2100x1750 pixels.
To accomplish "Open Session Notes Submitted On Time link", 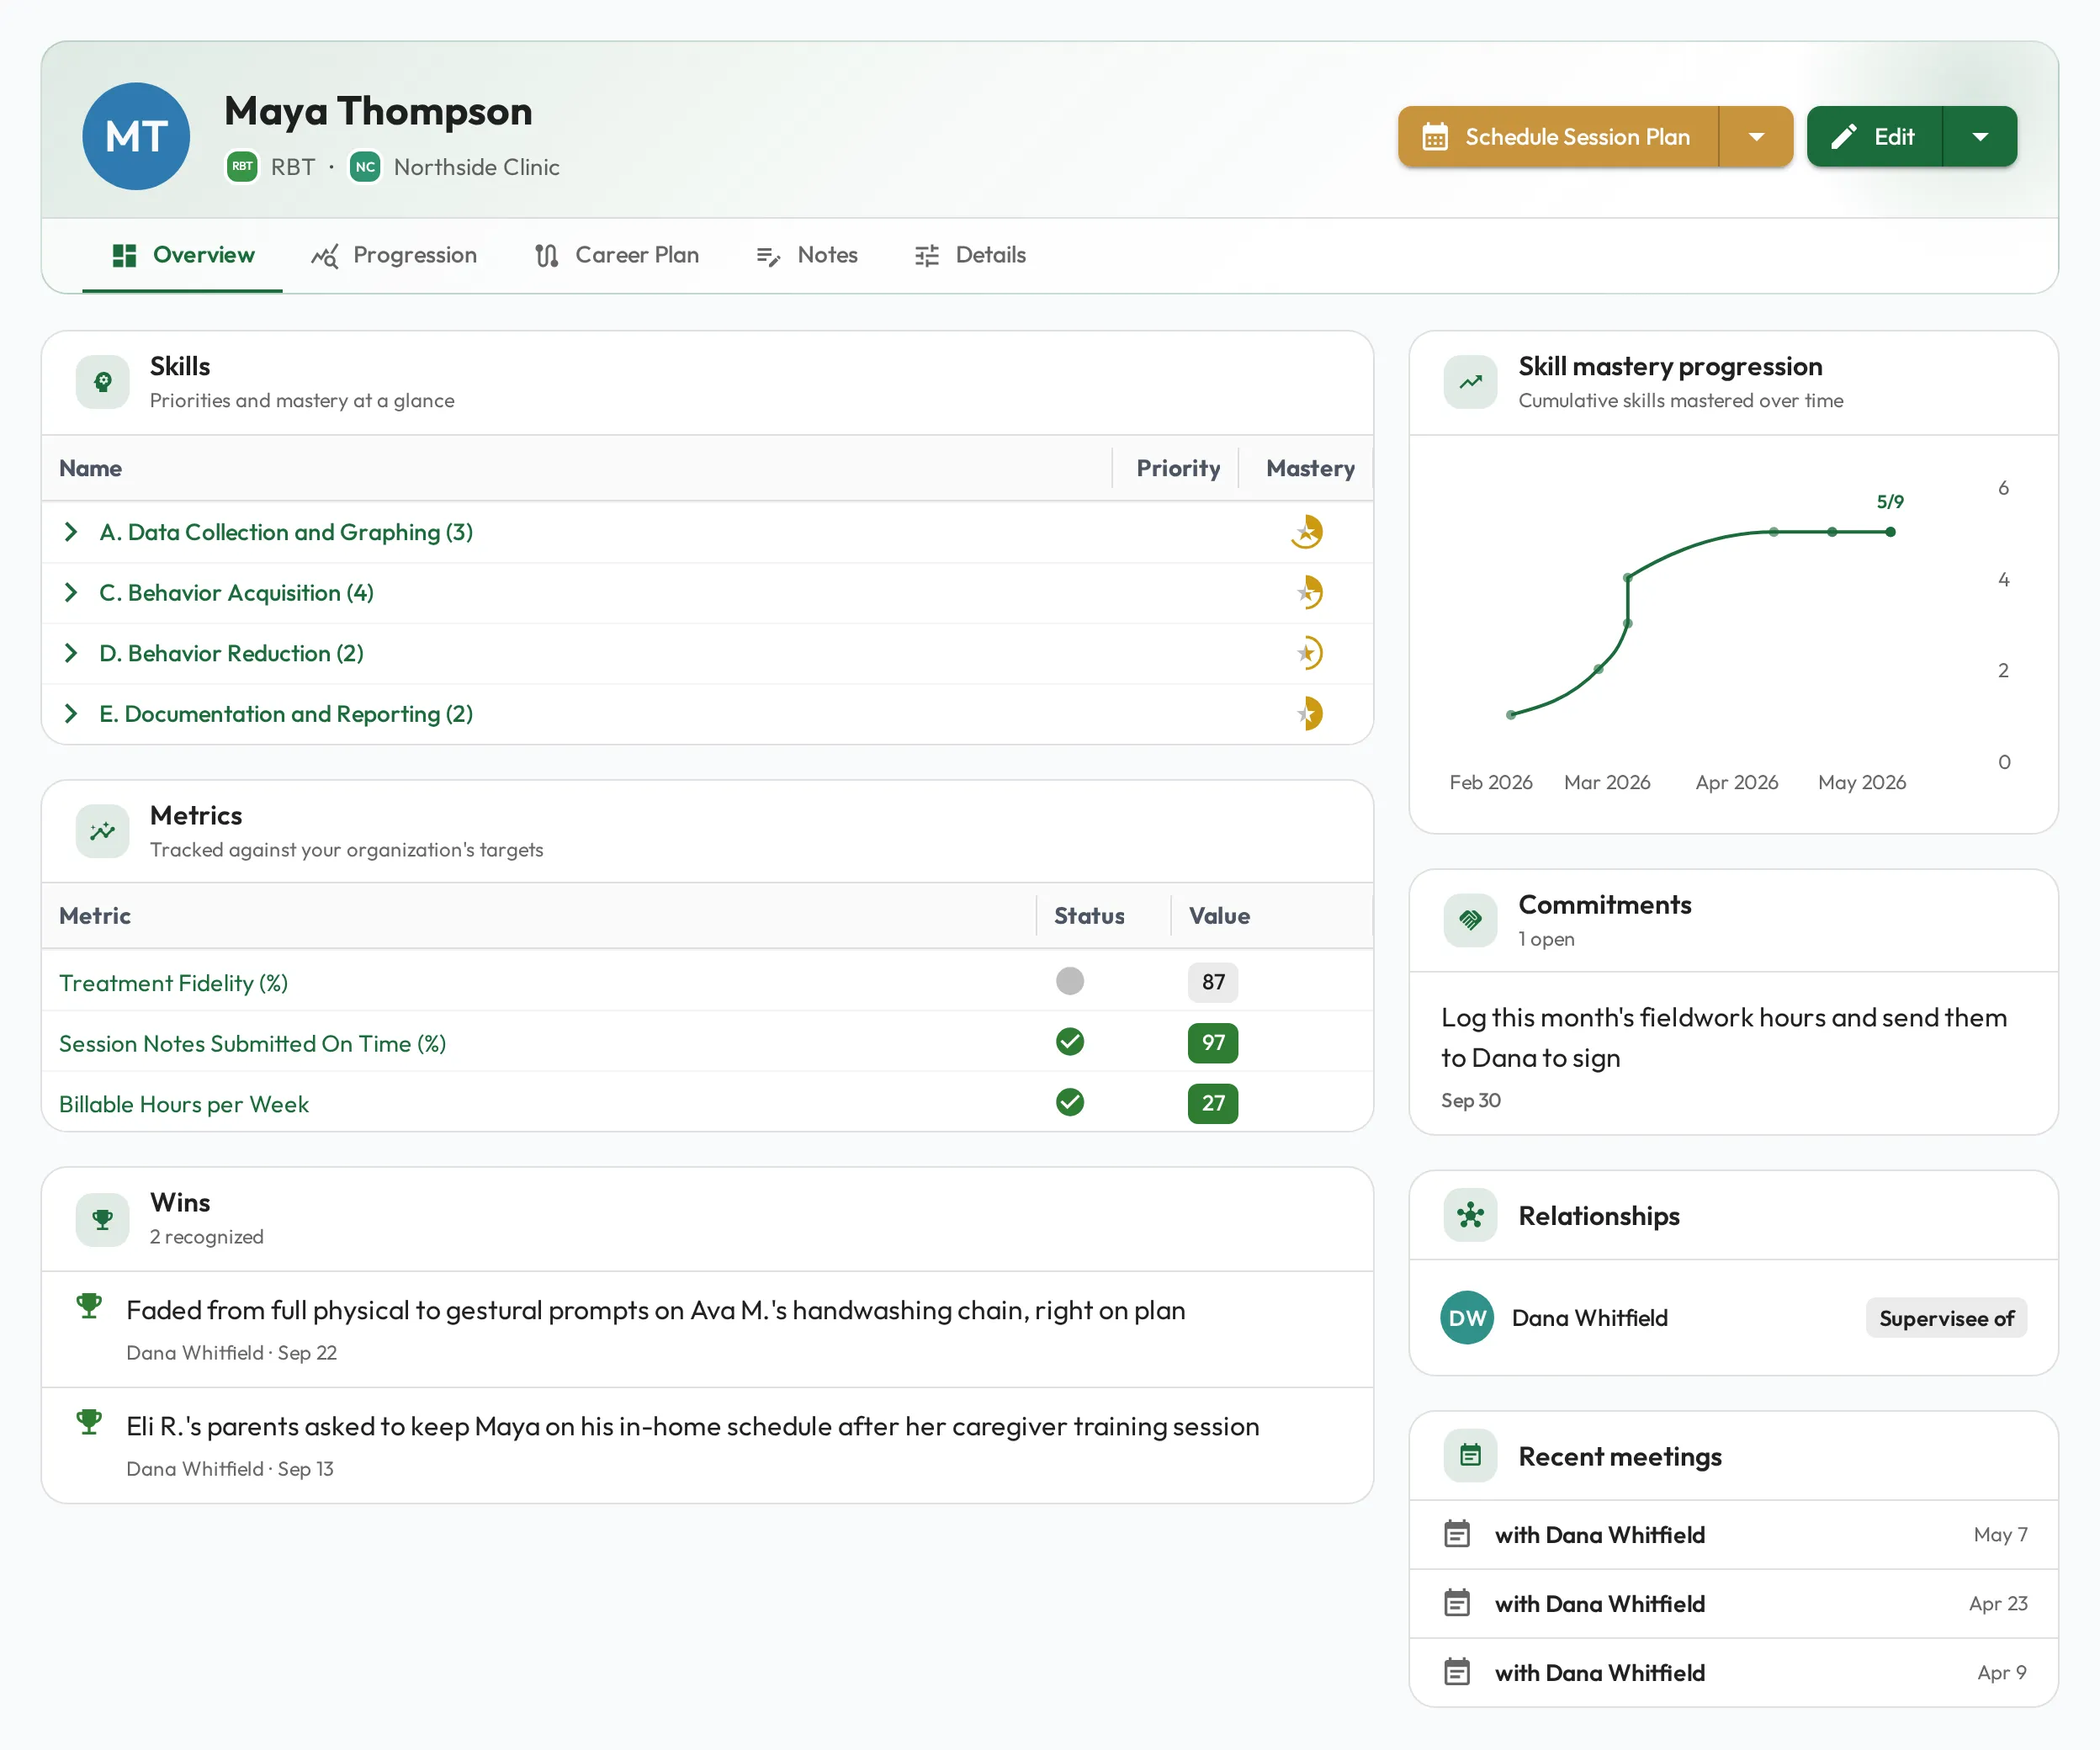I will (252, 1044).
